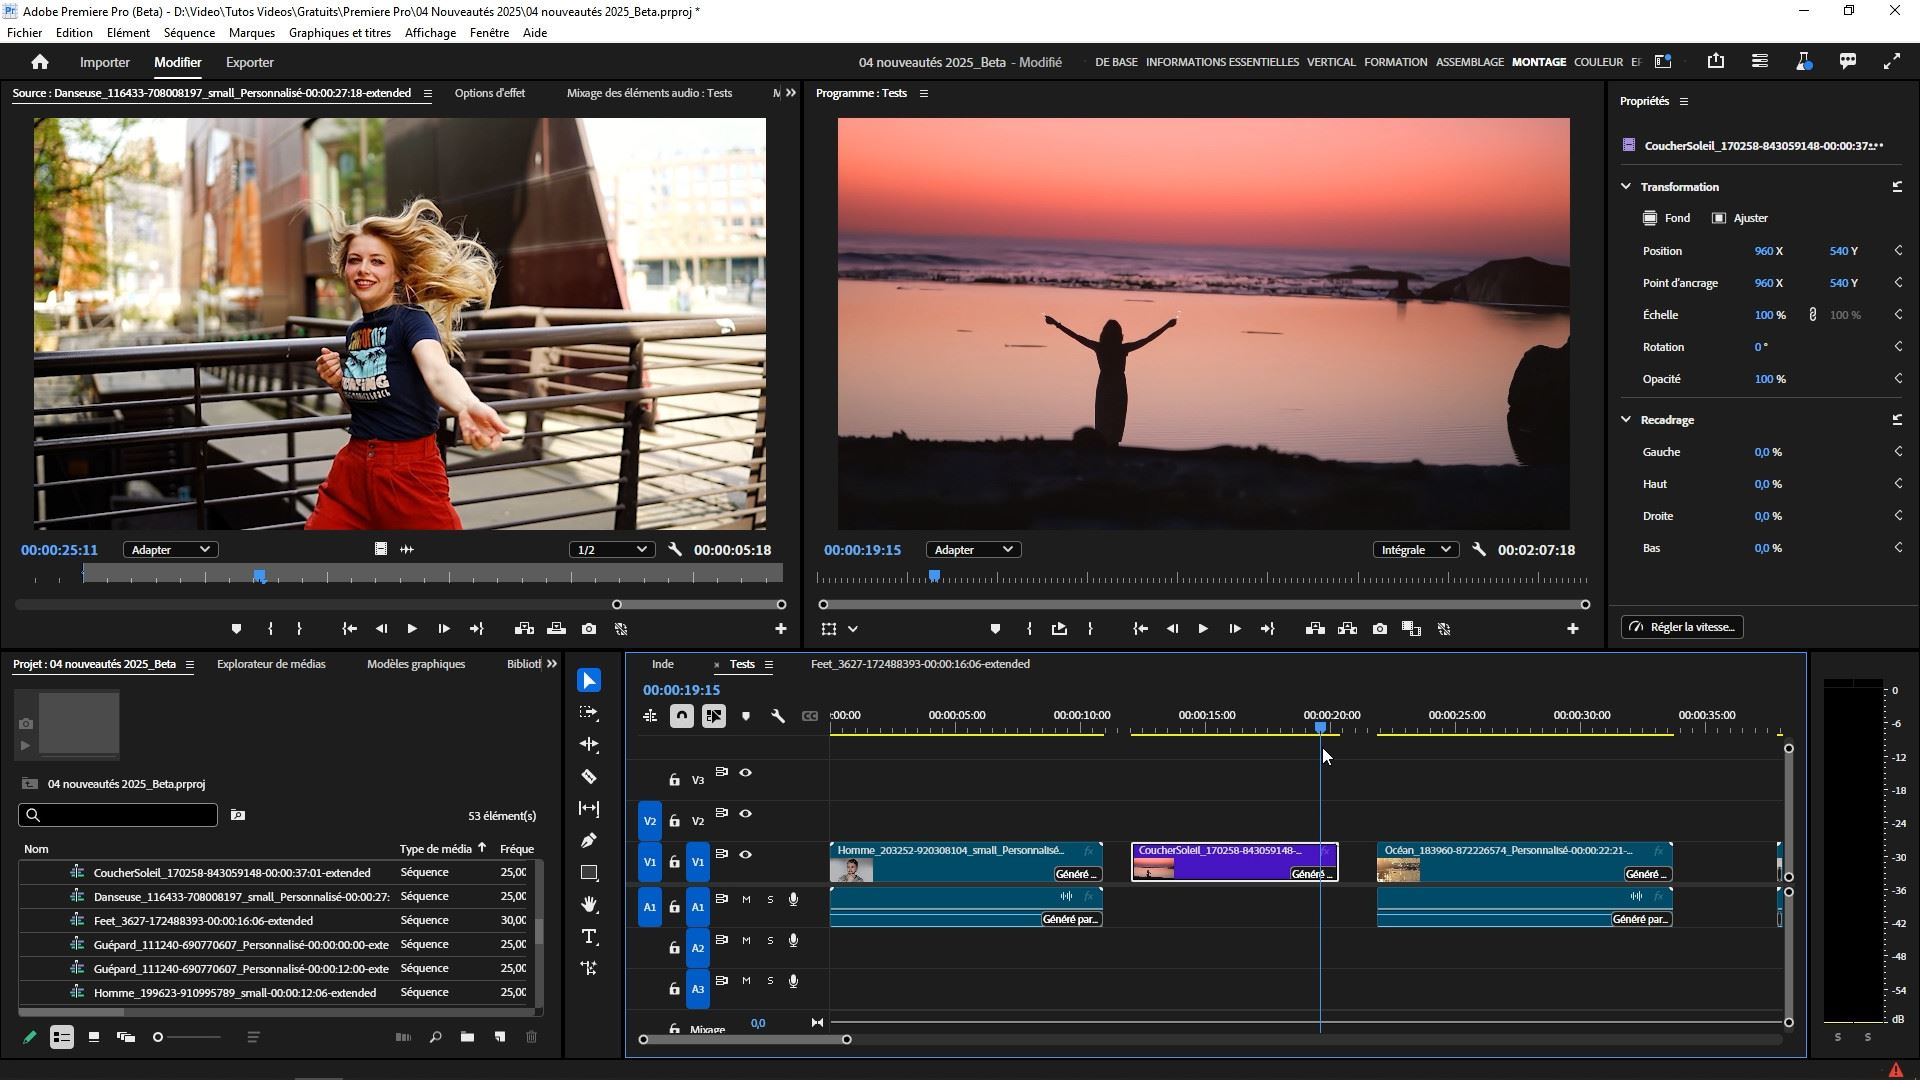Click Program monitor playhead scrubber
Viewport: 1920px width, 1080px height.
tap(934, 577)
